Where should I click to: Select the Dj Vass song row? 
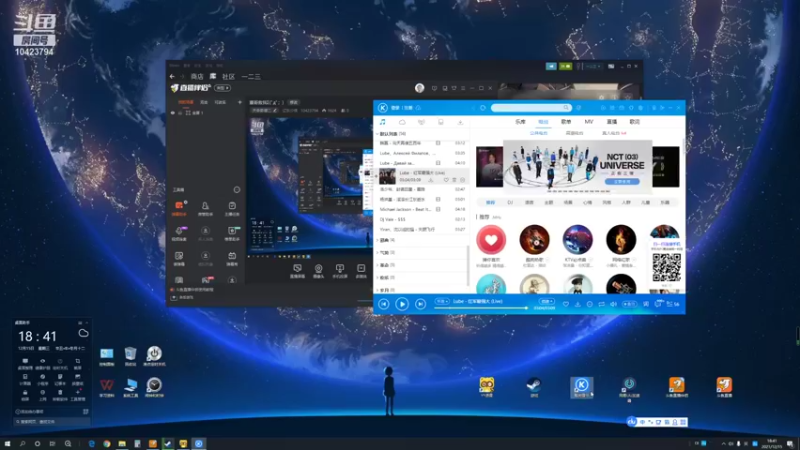click(421, 219)
